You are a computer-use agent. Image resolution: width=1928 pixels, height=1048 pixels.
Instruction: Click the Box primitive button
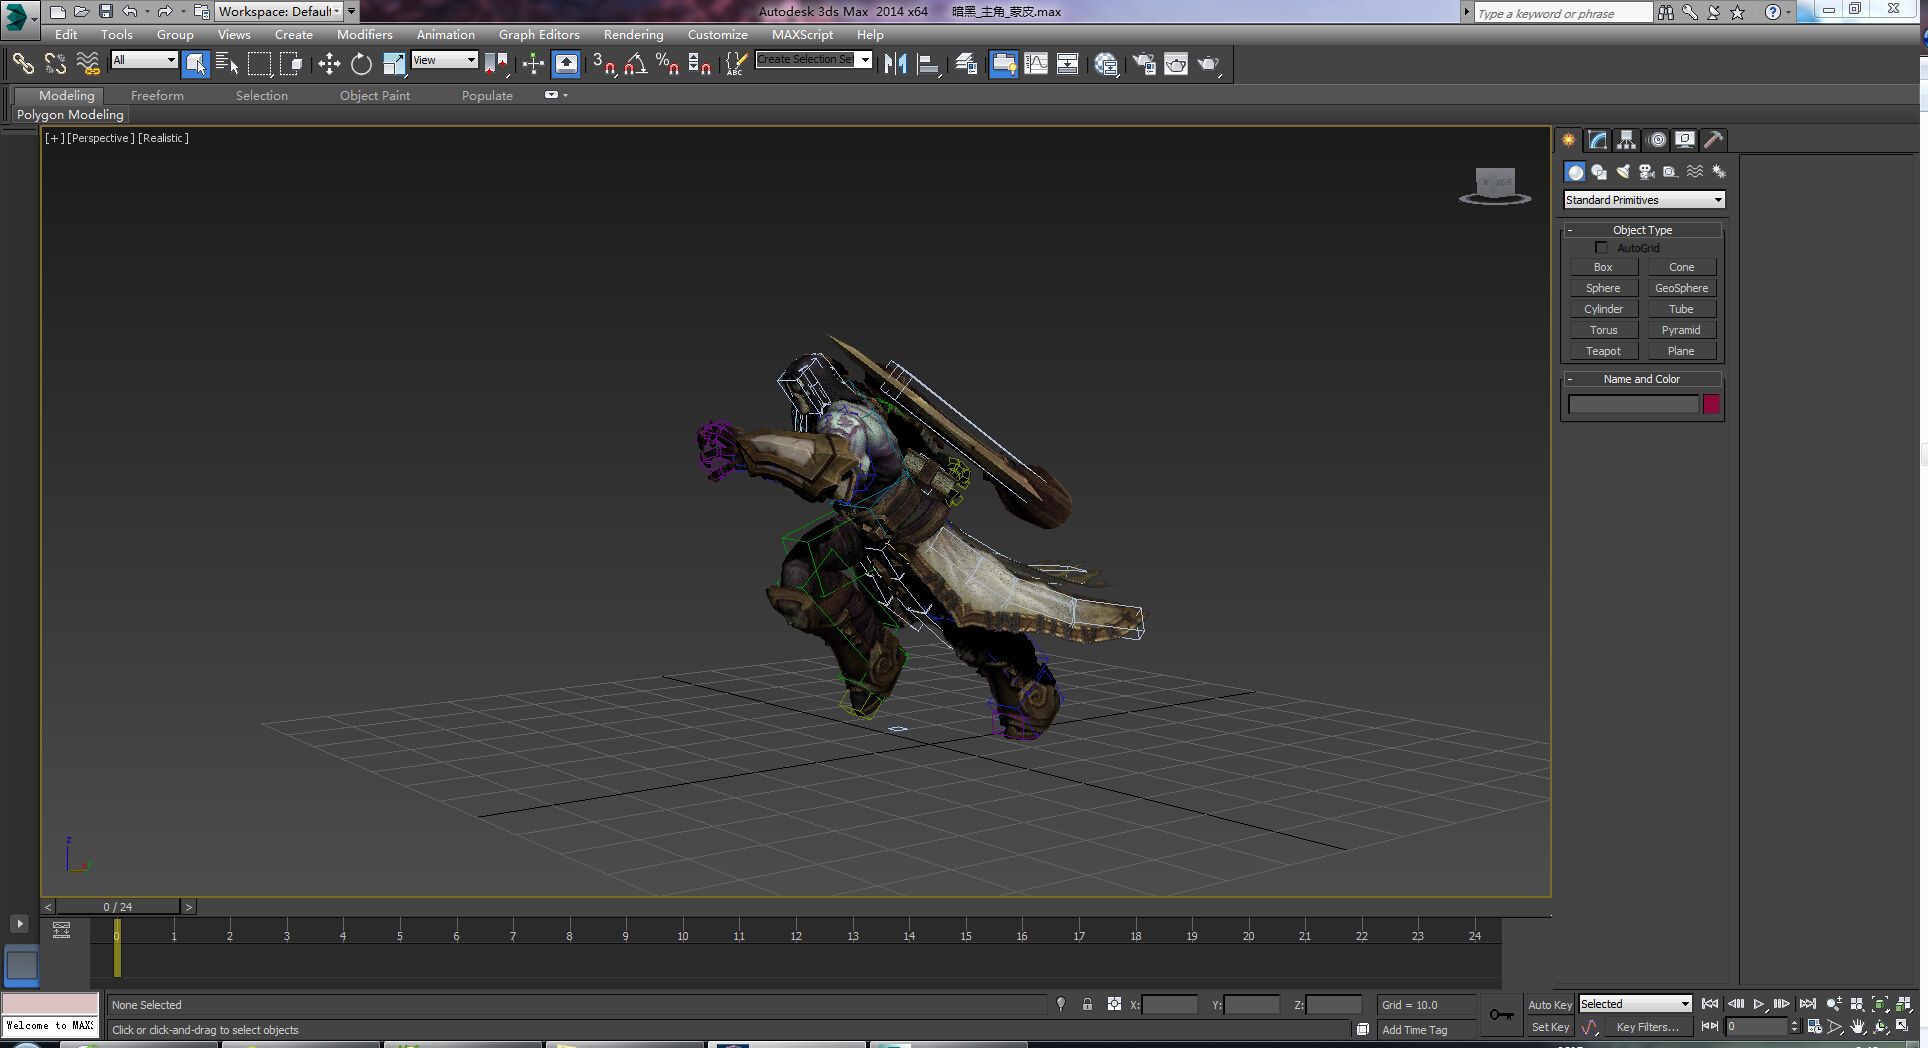(x=1603, y=267)
